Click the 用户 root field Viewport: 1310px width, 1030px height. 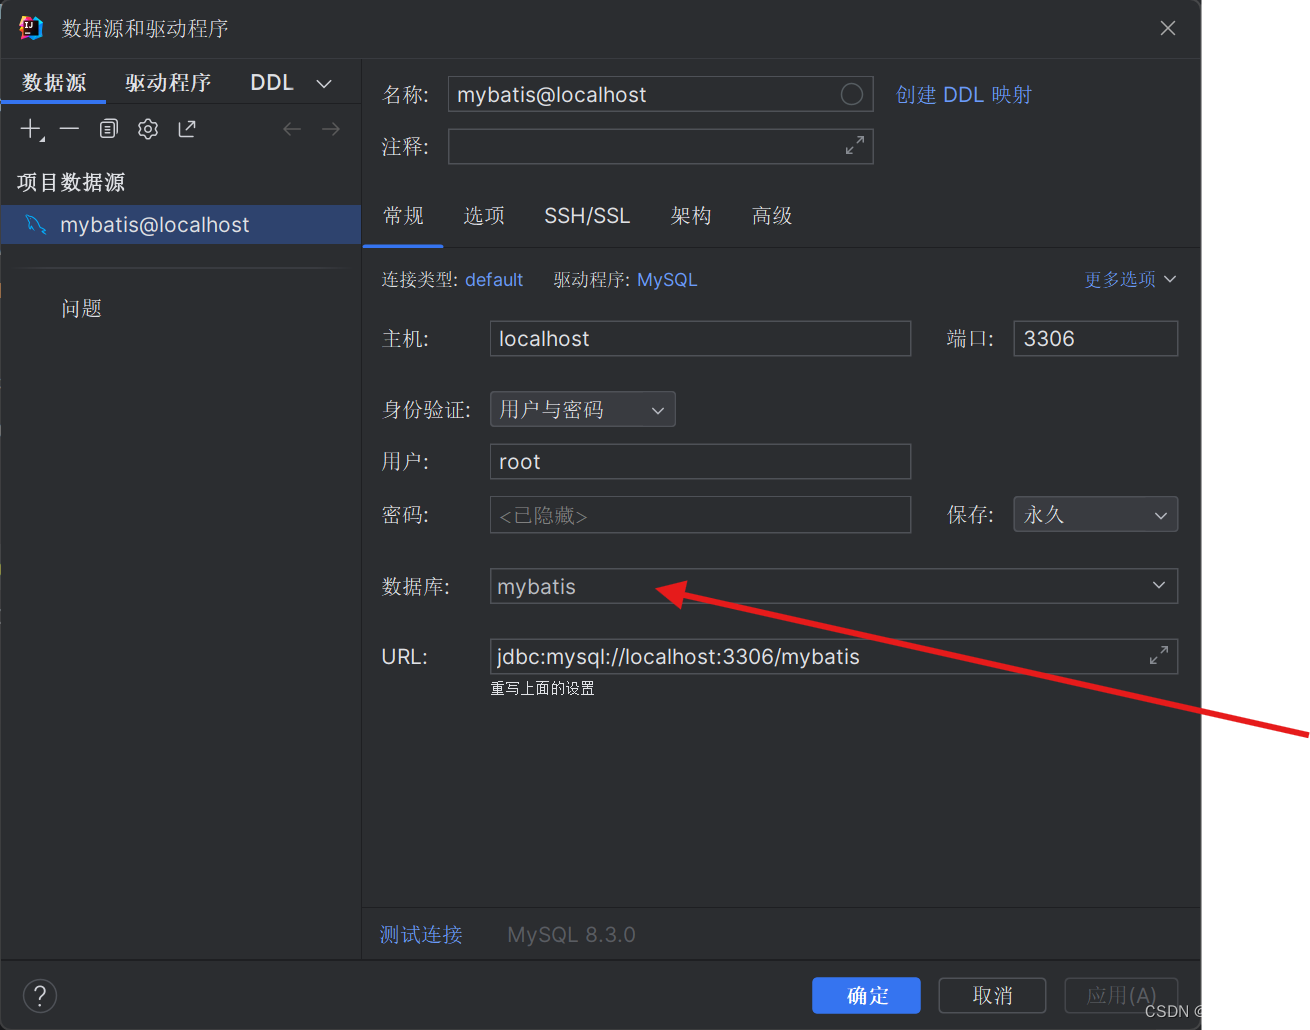701,461
